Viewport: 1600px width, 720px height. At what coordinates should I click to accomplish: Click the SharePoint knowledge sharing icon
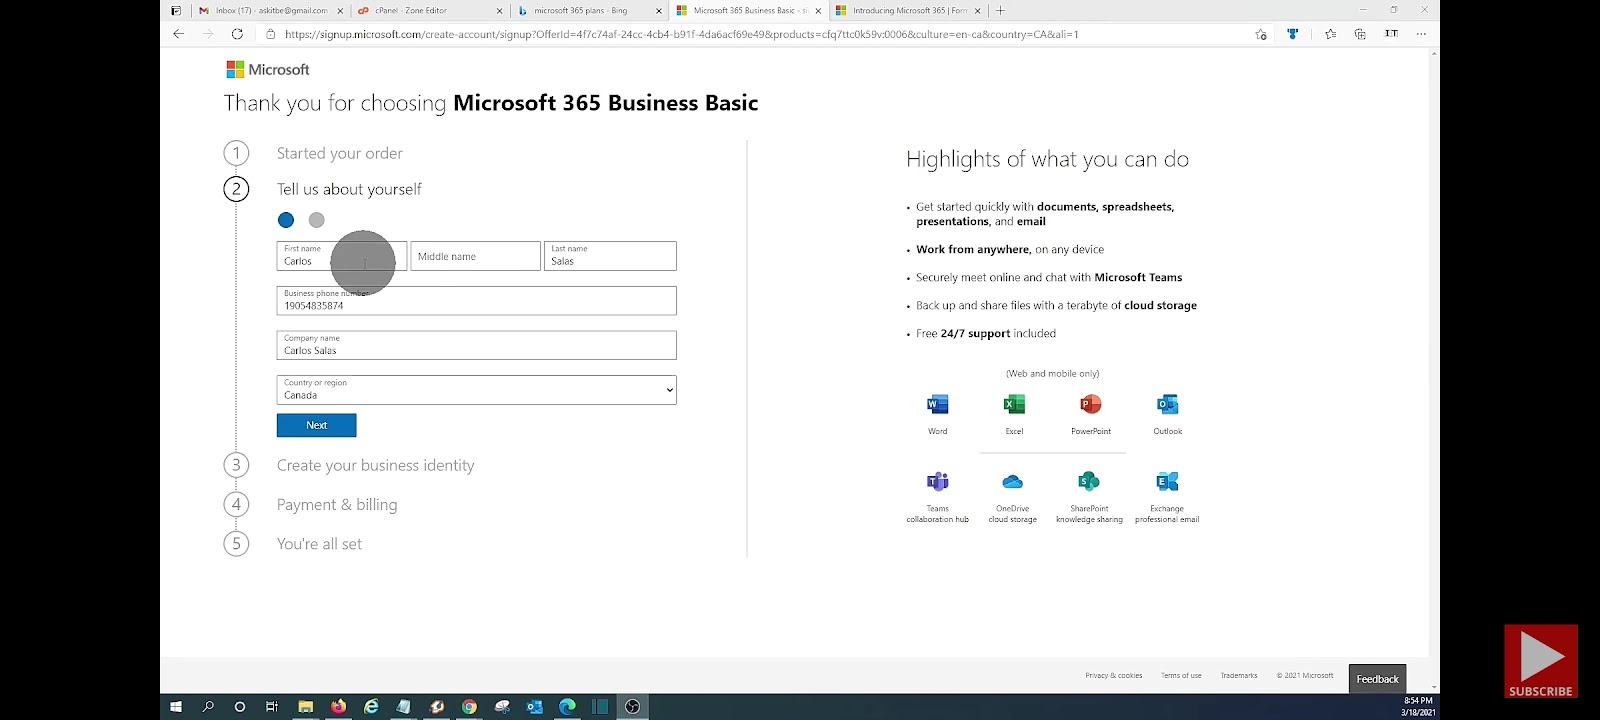(x=1089, y=482)
